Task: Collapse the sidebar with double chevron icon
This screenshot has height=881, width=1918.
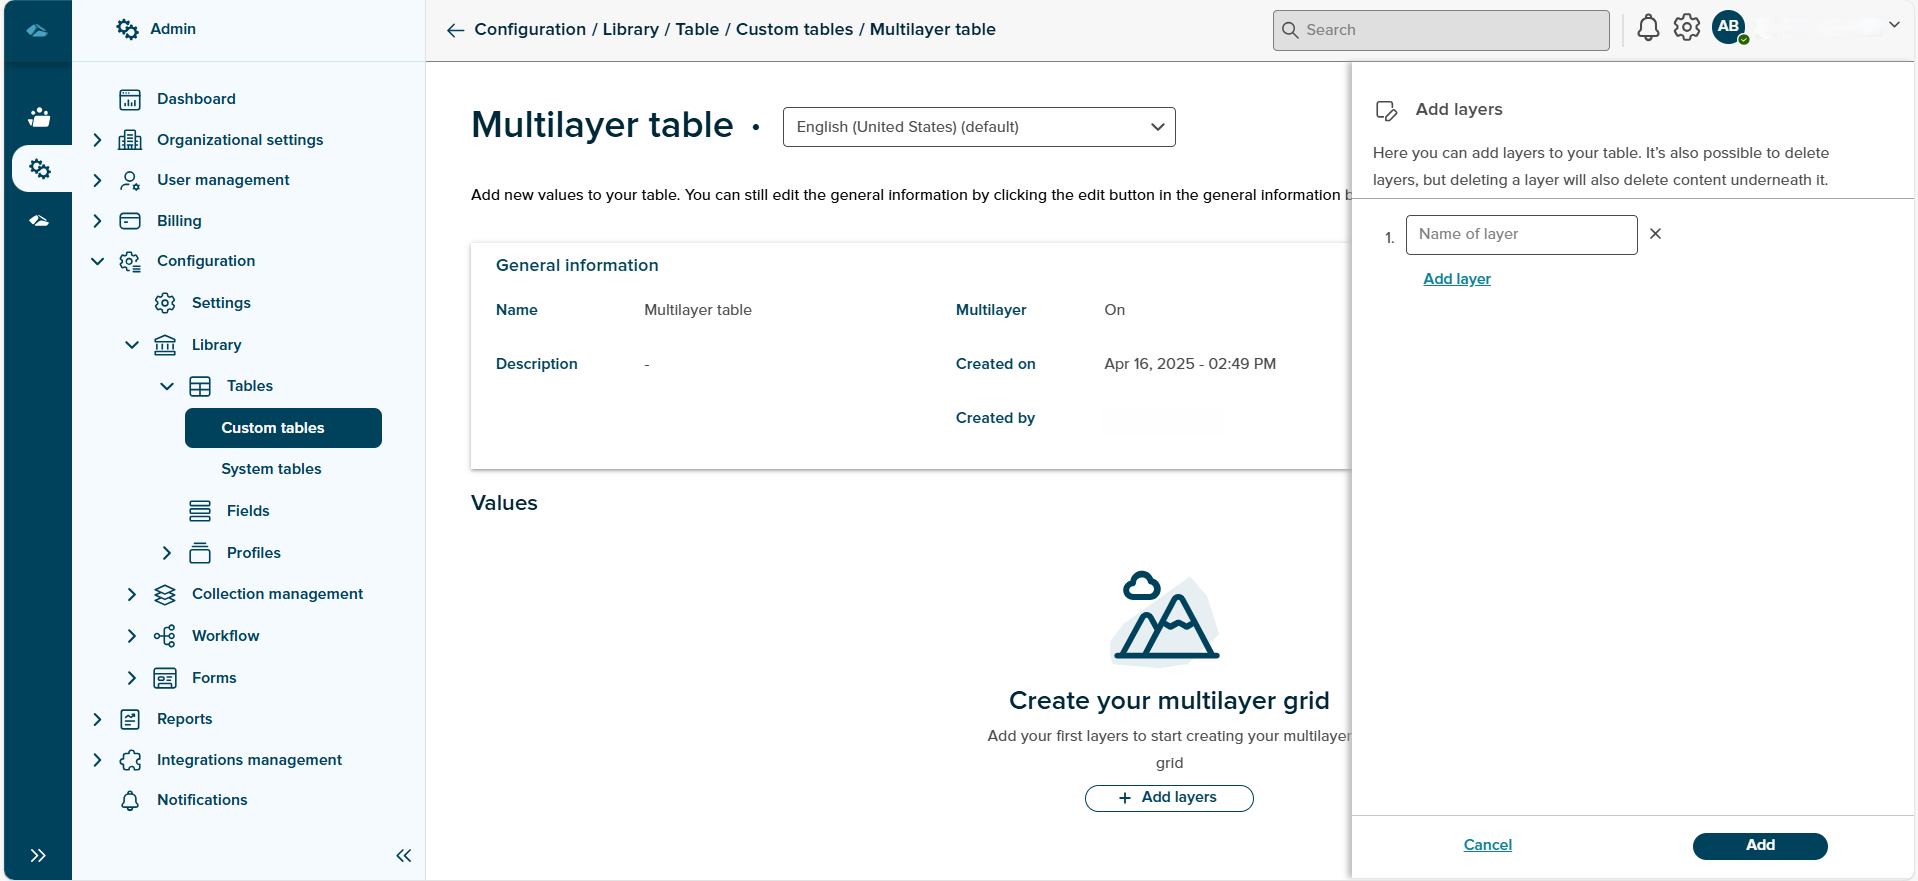Action: [x=404, y=855]
